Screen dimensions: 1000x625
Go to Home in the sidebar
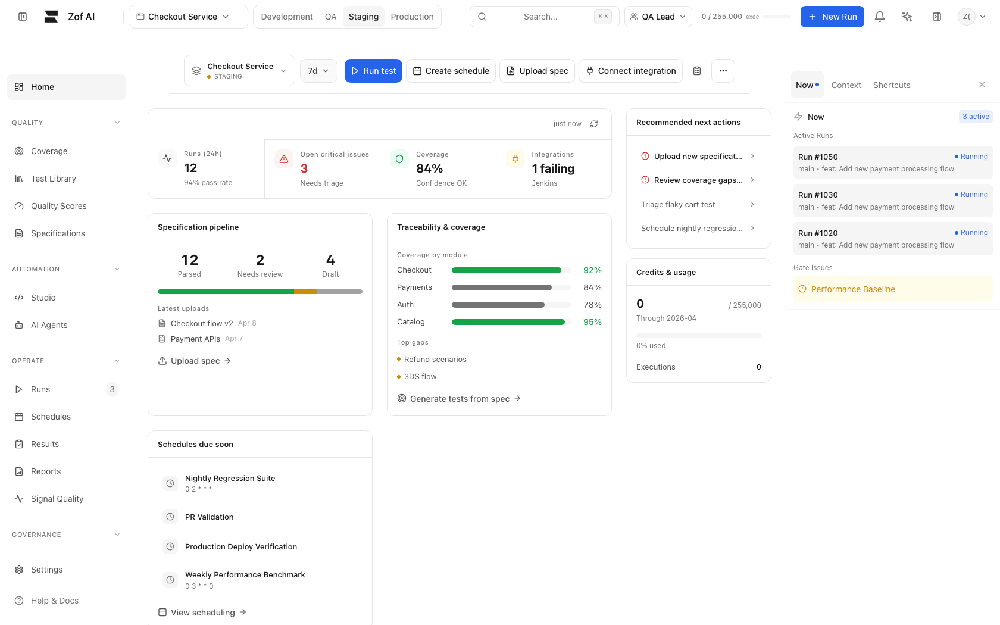coord(66,87)
